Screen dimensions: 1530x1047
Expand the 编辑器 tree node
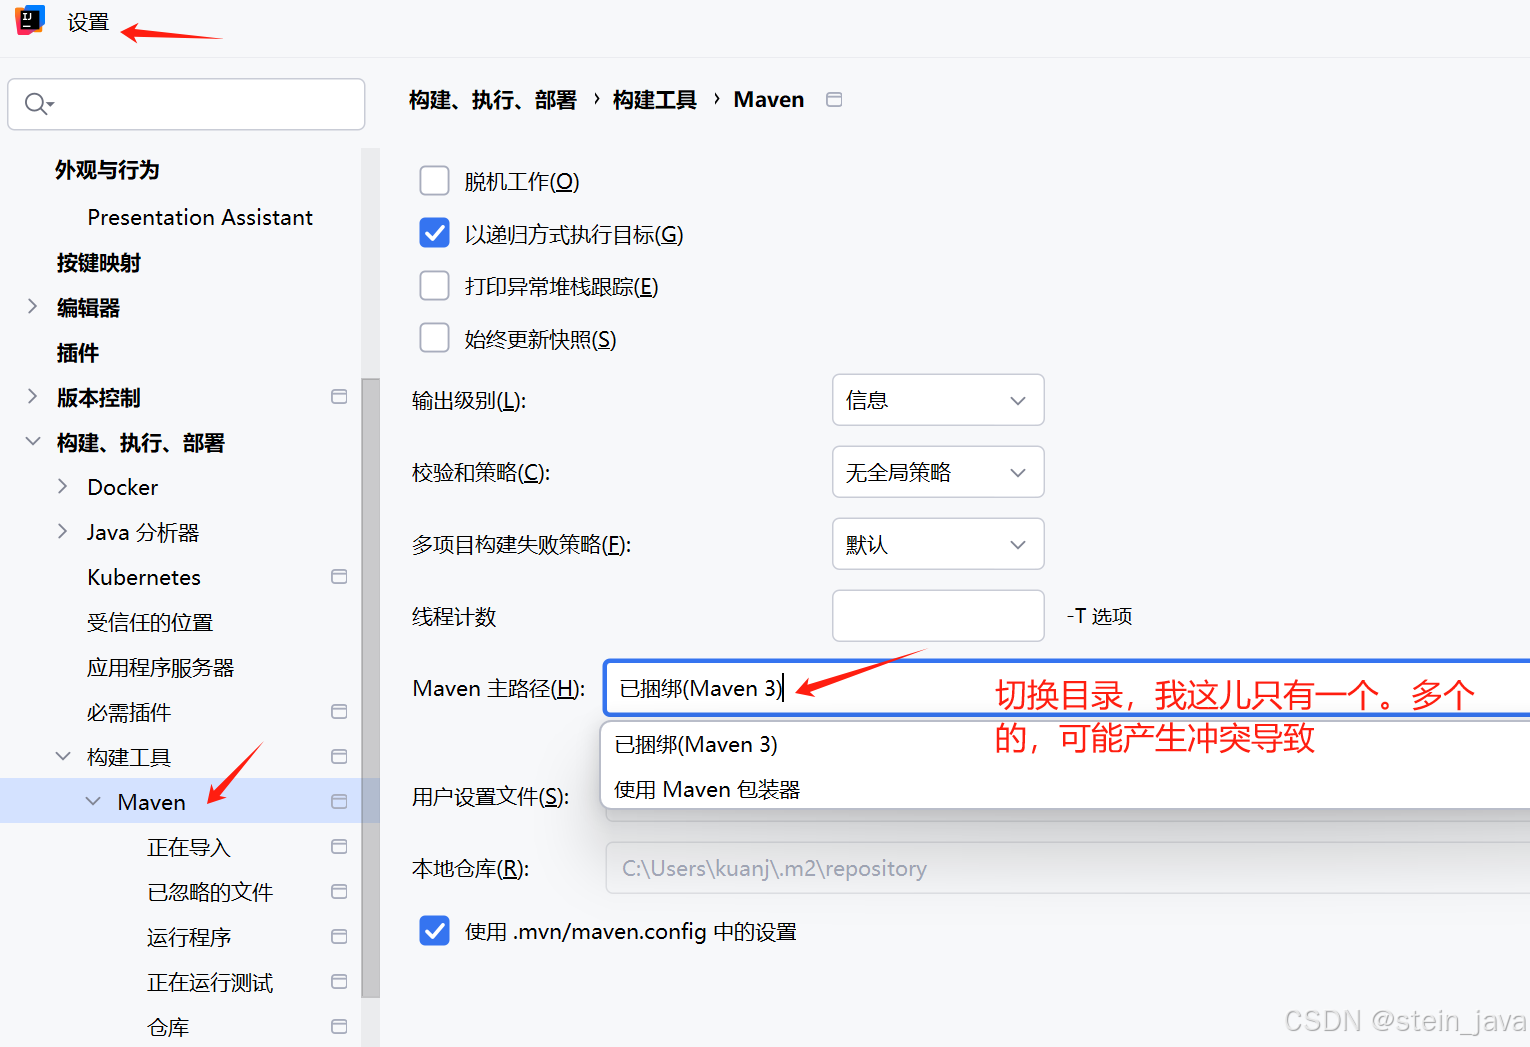32,307
